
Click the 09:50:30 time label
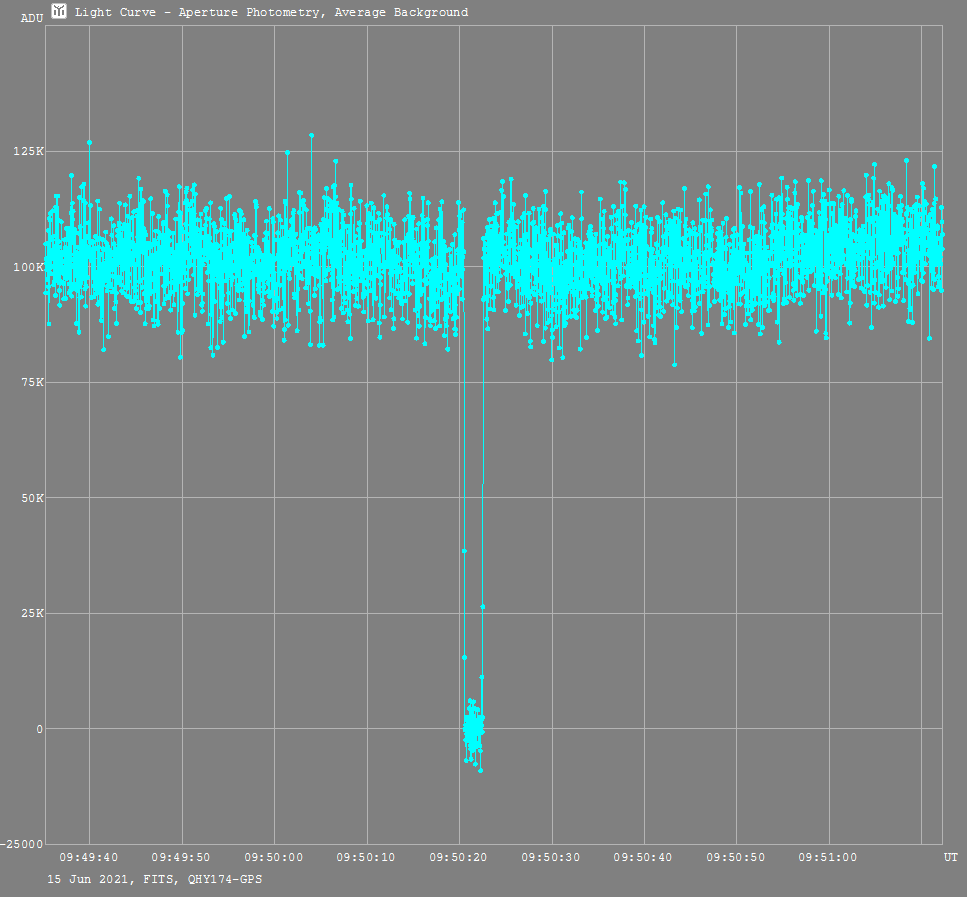click(551, 857)
